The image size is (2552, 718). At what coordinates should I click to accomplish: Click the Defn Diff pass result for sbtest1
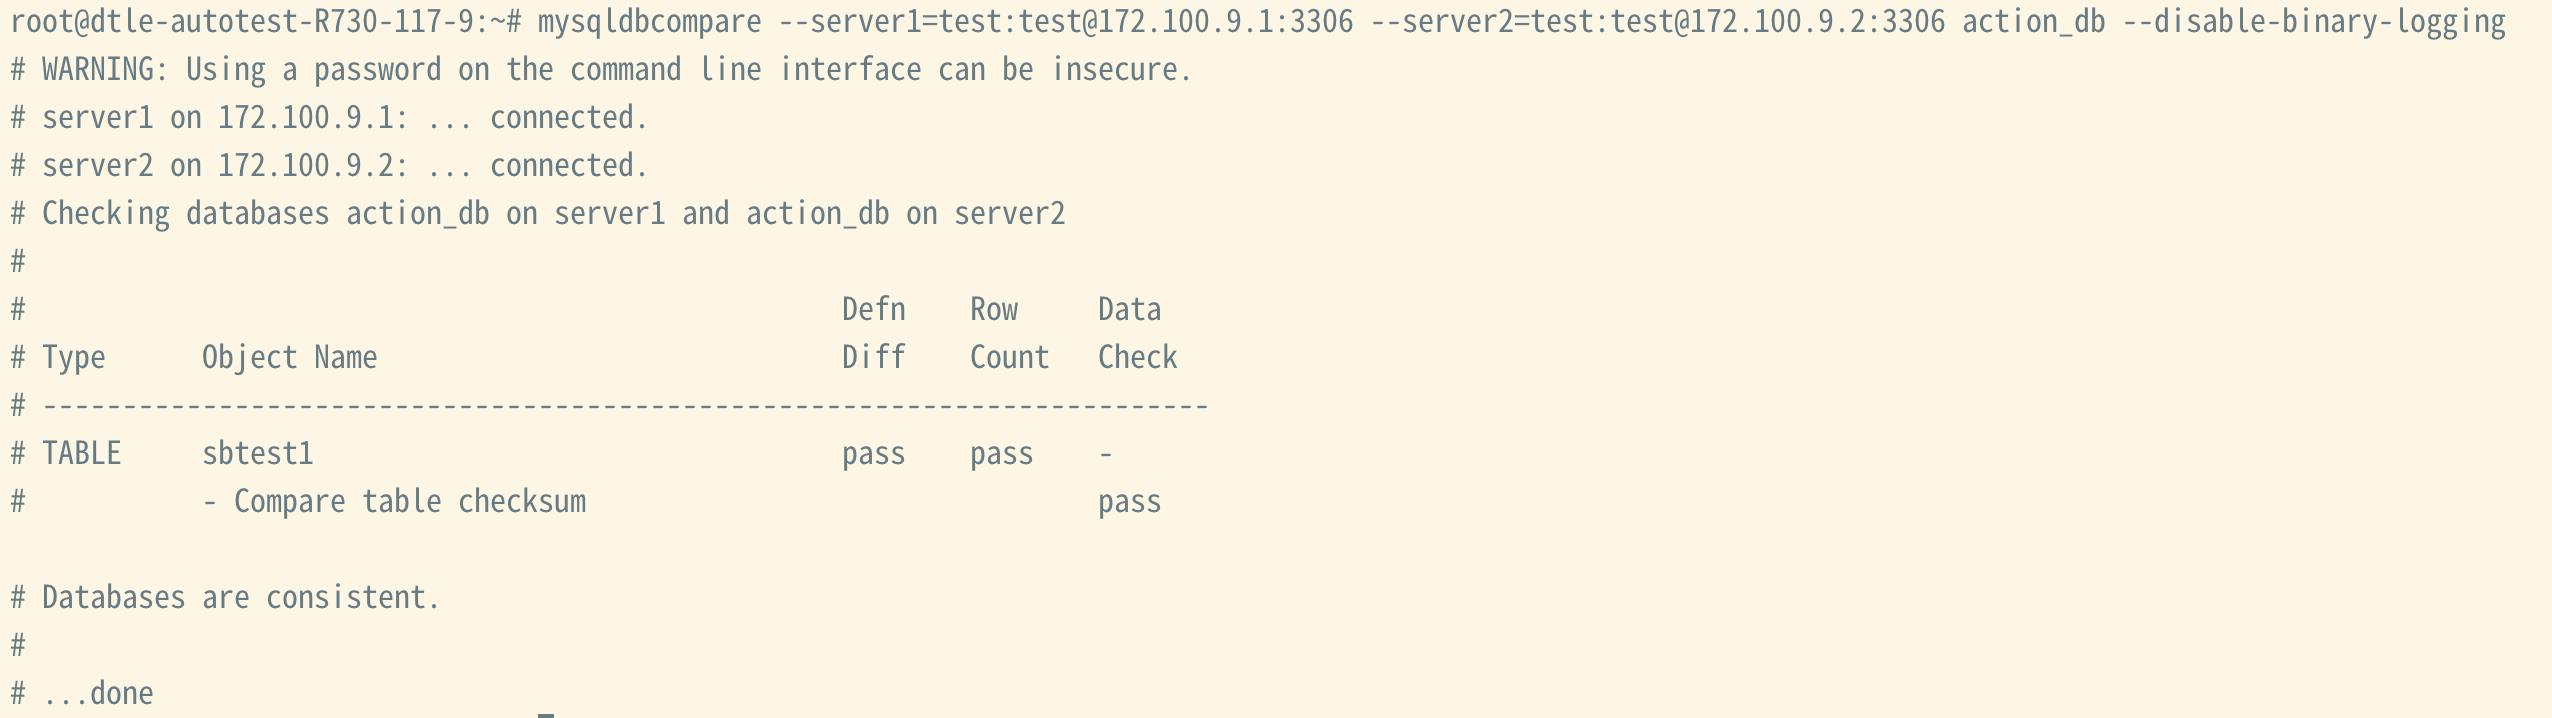tap(873, 453)
